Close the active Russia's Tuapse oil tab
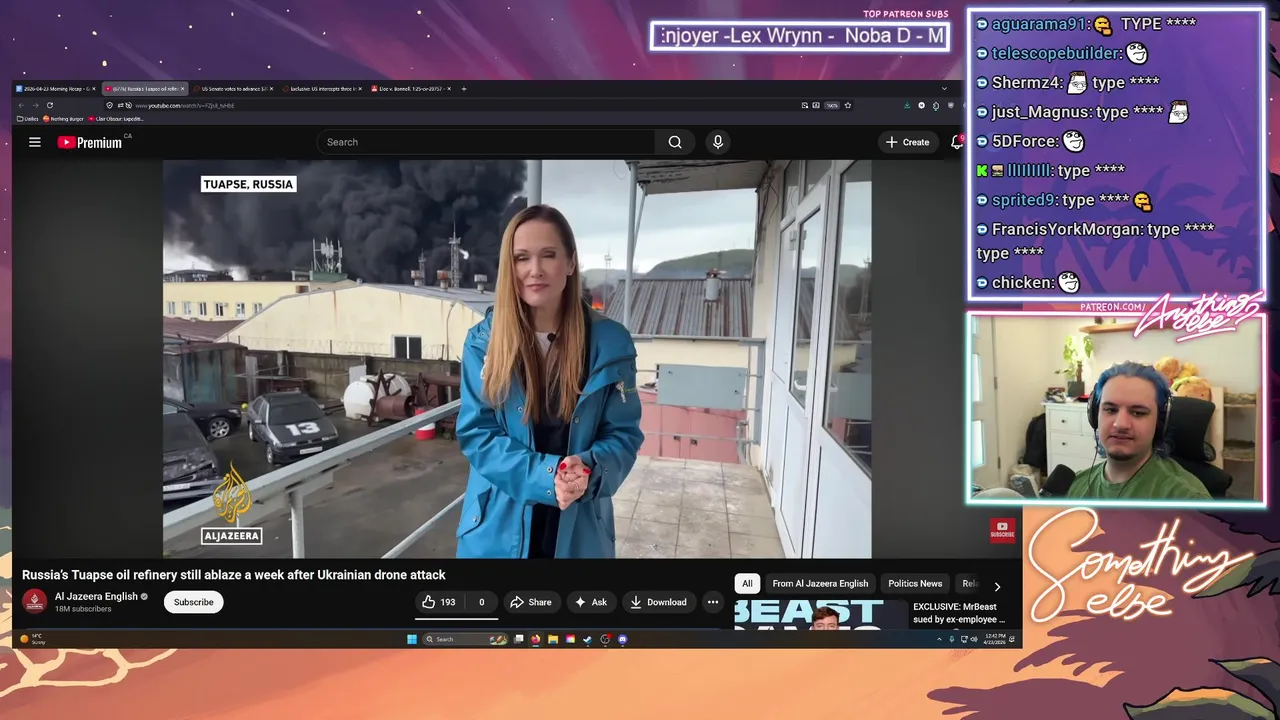The image size is (1280, 720). (182, 88)
